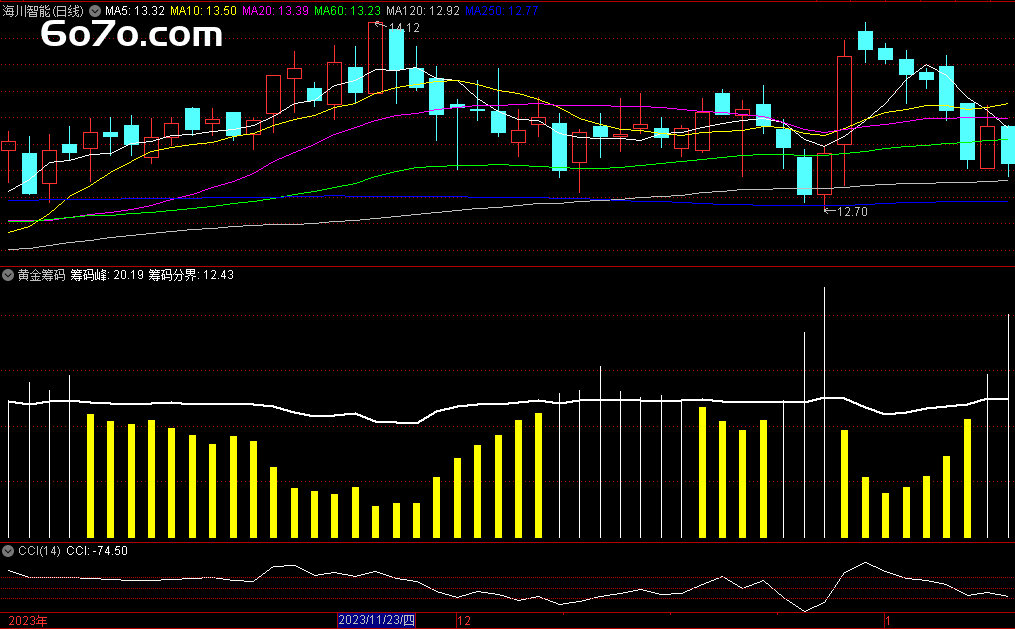Click the CCI(14) indicator name
Image resolution: width=1015 pixels, height=629 pixels.
pos(39,551)
